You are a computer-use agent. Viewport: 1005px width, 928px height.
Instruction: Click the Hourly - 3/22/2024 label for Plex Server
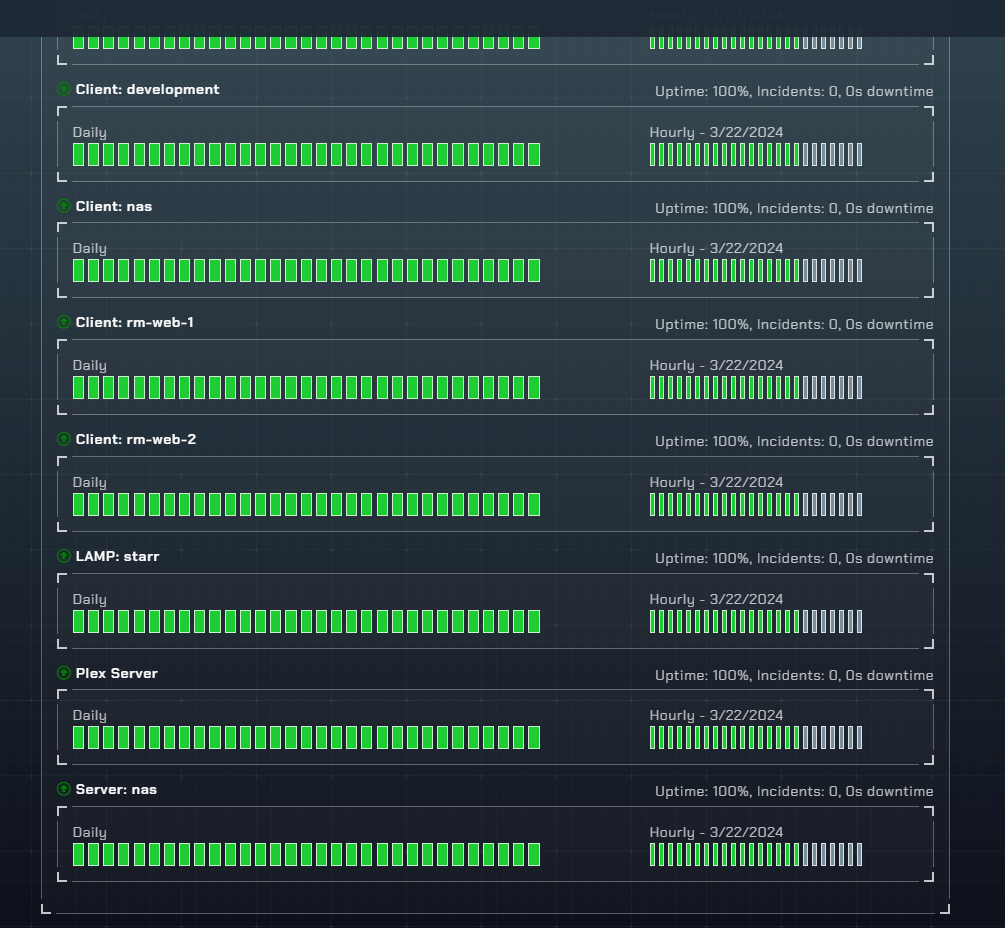pyautogui.click(x=716, y=715)
